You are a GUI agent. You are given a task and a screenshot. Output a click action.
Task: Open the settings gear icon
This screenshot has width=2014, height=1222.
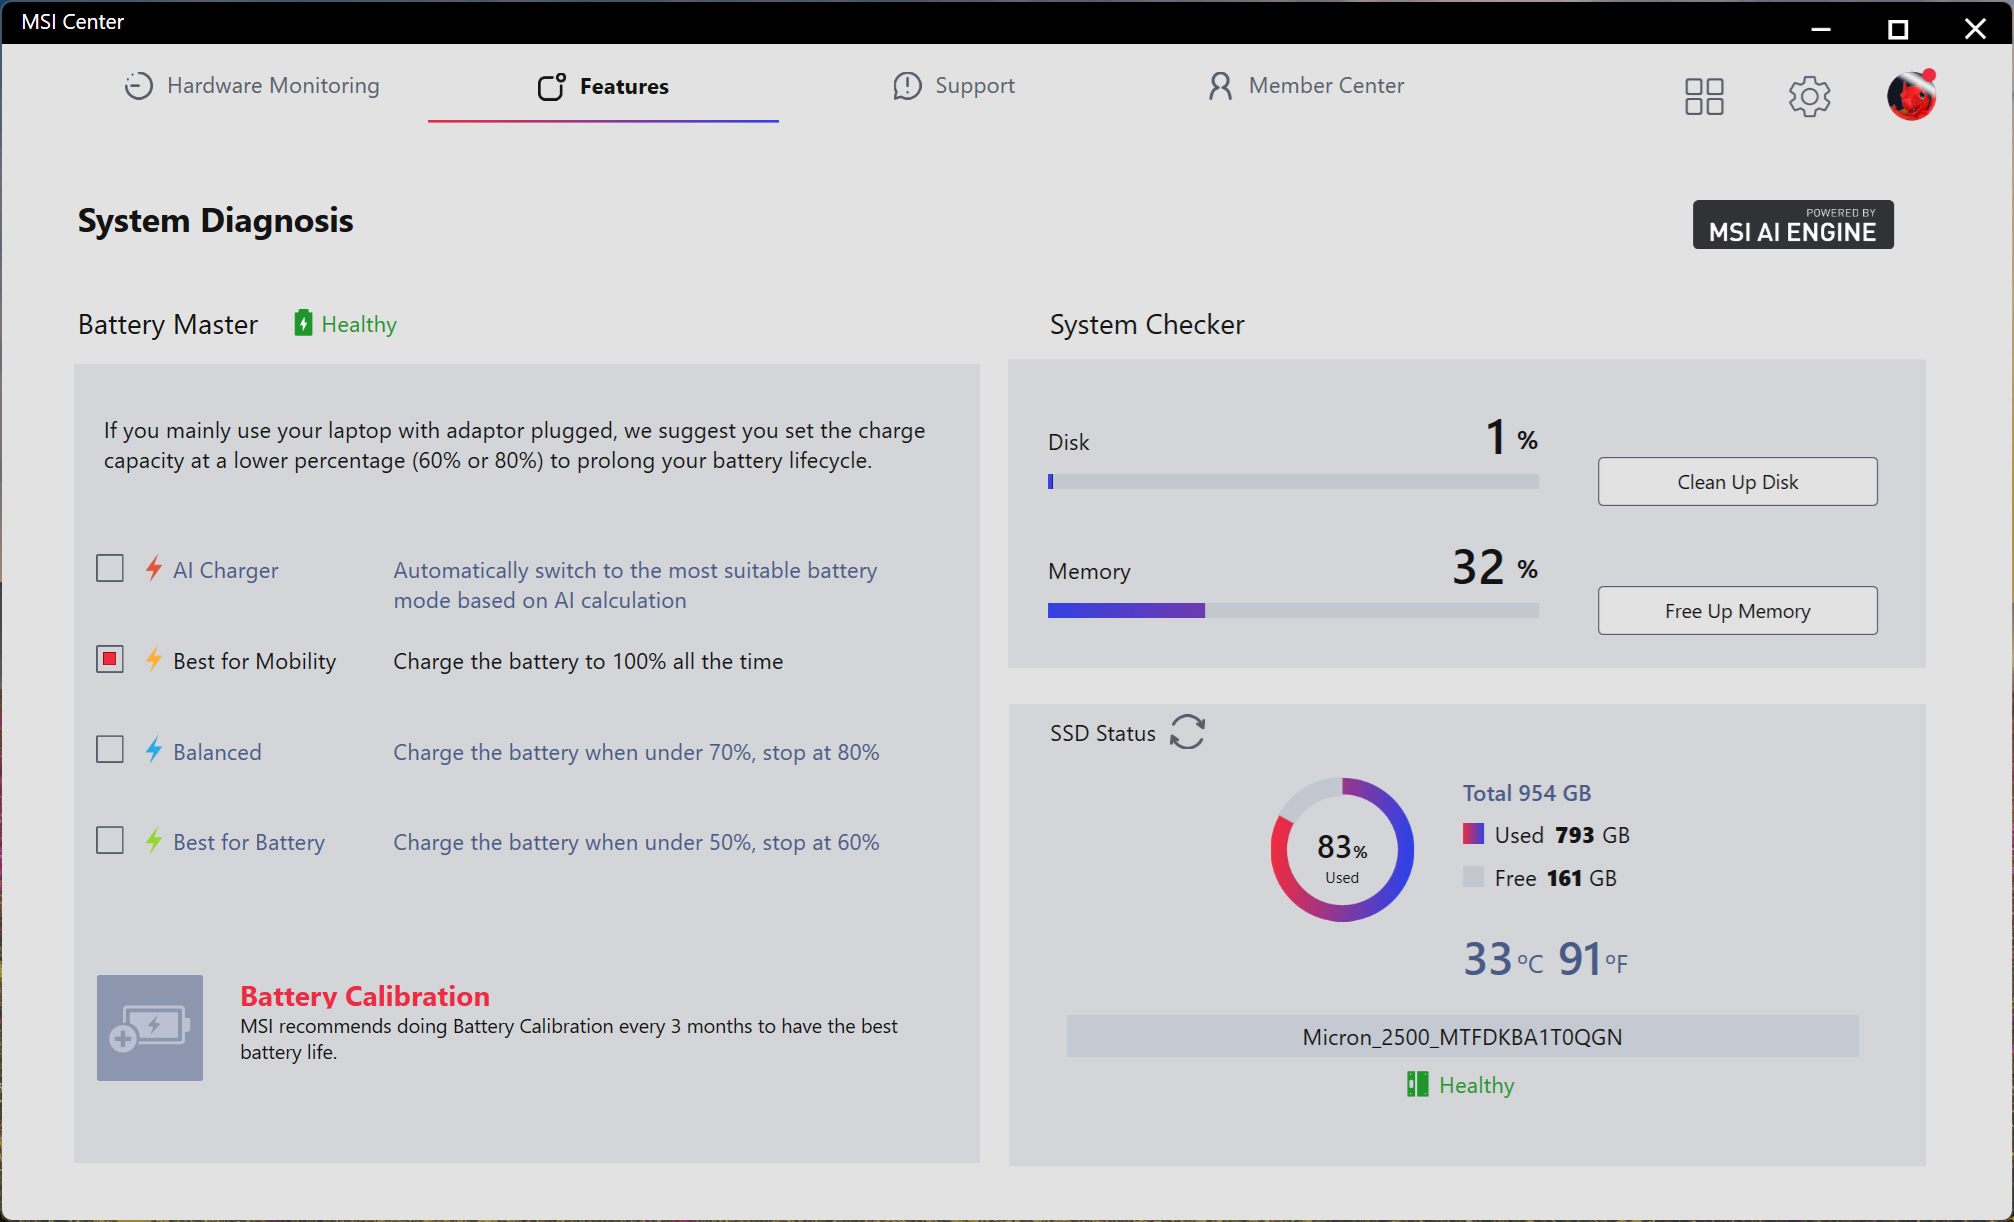tap(1809, 96)
